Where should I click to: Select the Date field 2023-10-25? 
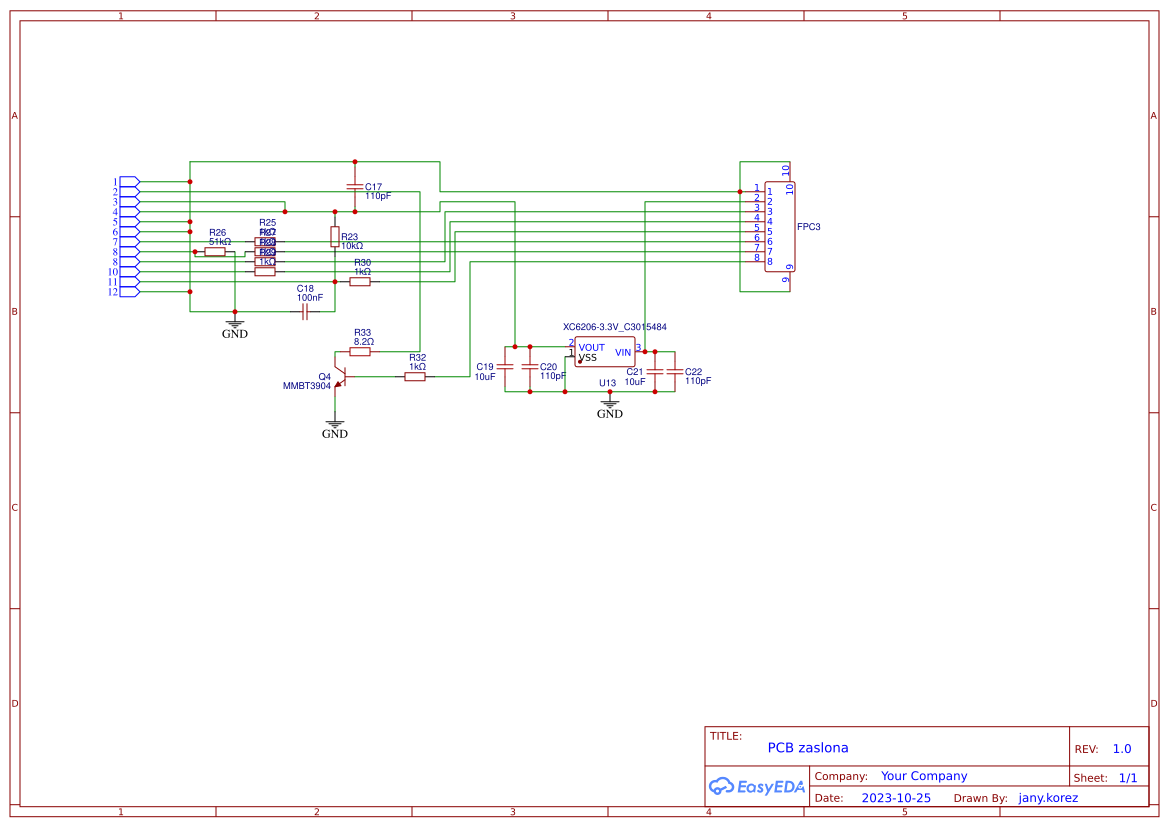click(x=894, y=797)
